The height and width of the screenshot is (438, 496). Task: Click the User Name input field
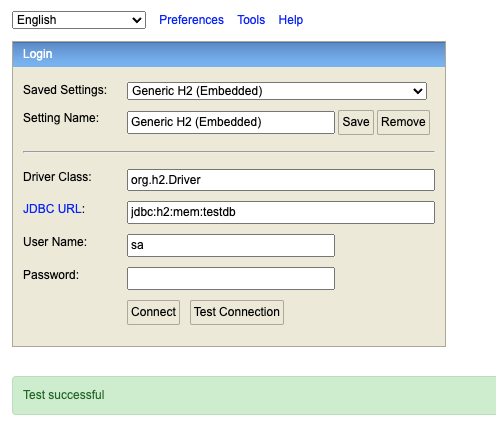pyautogui.click(x=231, y=245)
